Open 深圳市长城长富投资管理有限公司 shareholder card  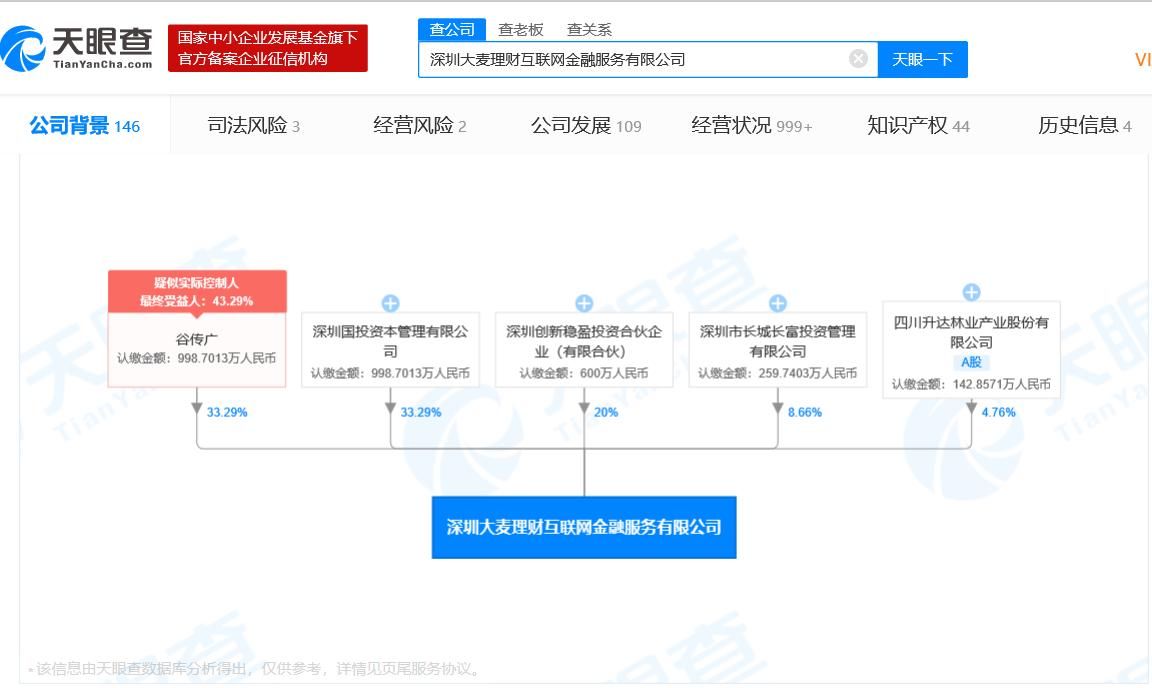pos(778,350)
